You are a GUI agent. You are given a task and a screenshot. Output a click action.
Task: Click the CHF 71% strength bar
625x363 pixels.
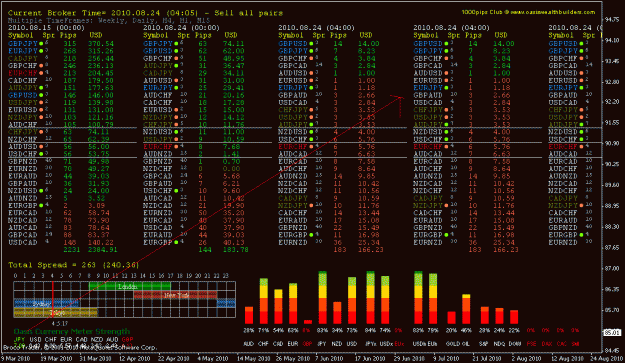pos(263,301)
